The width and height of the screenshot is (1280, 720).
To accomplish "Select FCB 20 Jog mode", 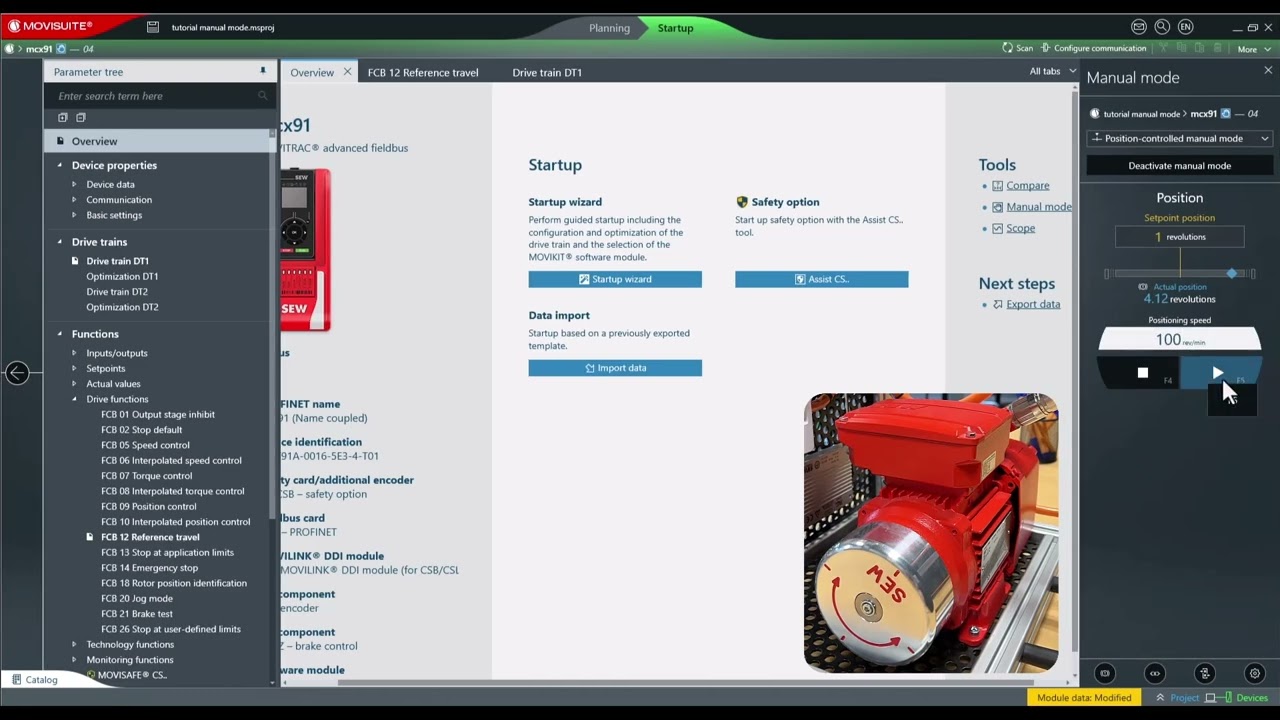I will pyautogui.click(x=137, y=598).
